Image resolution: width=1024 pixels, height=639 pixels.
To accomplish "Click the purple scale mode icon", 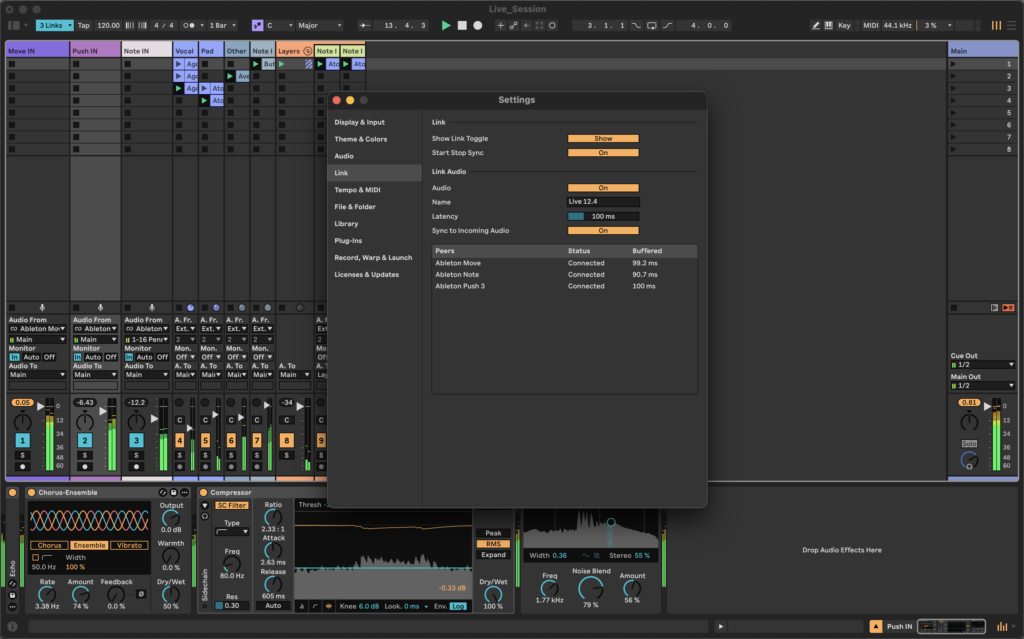I will (257, 25).
